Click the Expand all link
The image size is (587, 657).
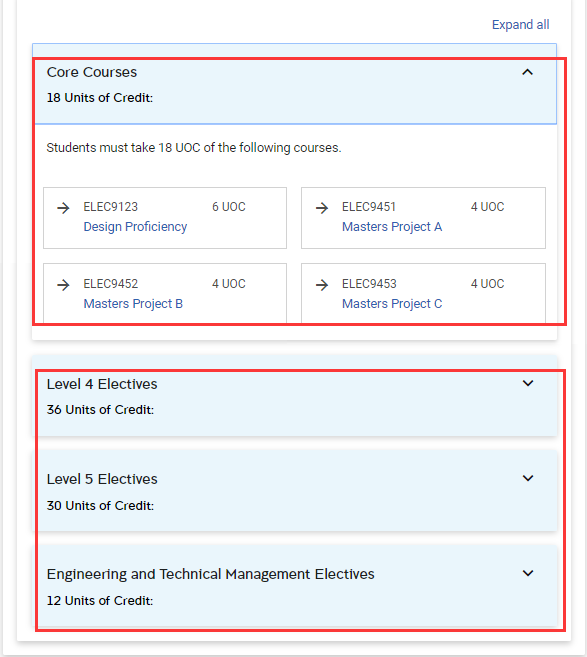coord(520,25)
